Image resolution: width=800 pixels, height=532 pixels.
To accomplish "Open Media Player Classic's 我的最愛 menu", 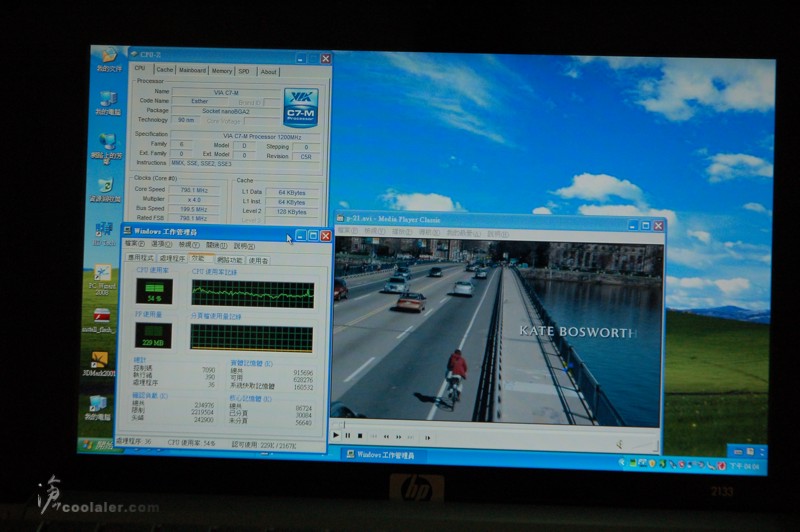I will click(463, 233).
